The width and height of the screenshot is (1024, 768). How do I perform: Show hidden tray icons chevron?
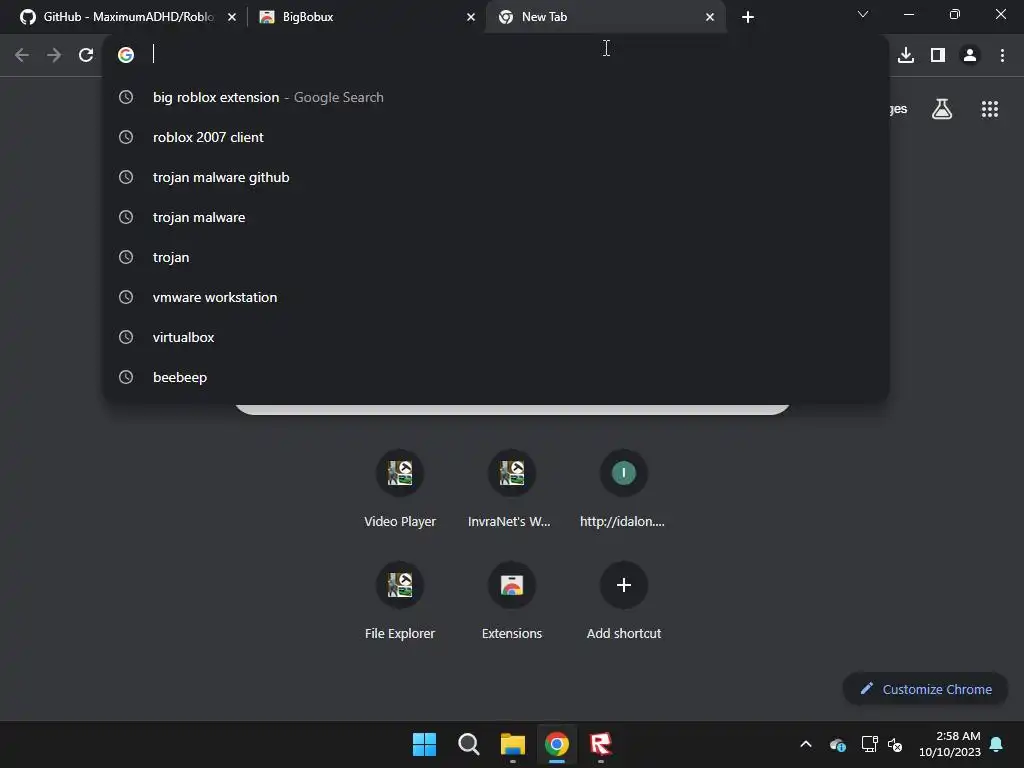click(806, 744)
